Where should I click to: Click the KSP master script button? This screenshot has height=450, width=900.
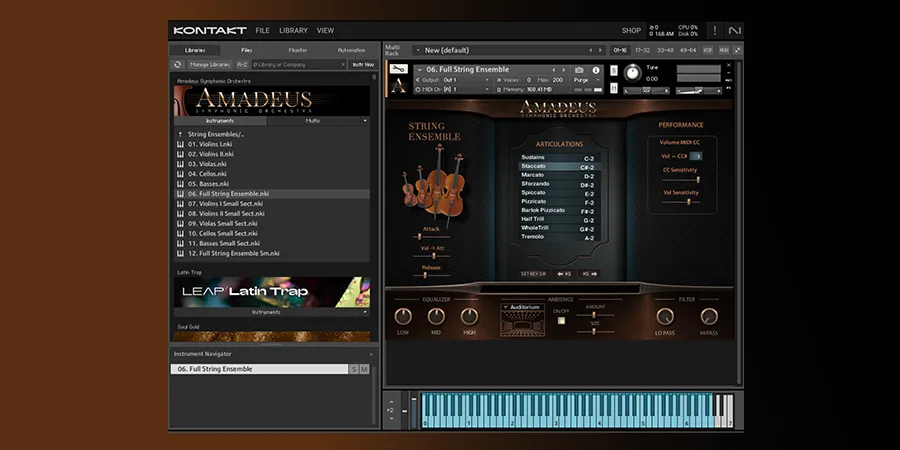click(x=708, y=50)
